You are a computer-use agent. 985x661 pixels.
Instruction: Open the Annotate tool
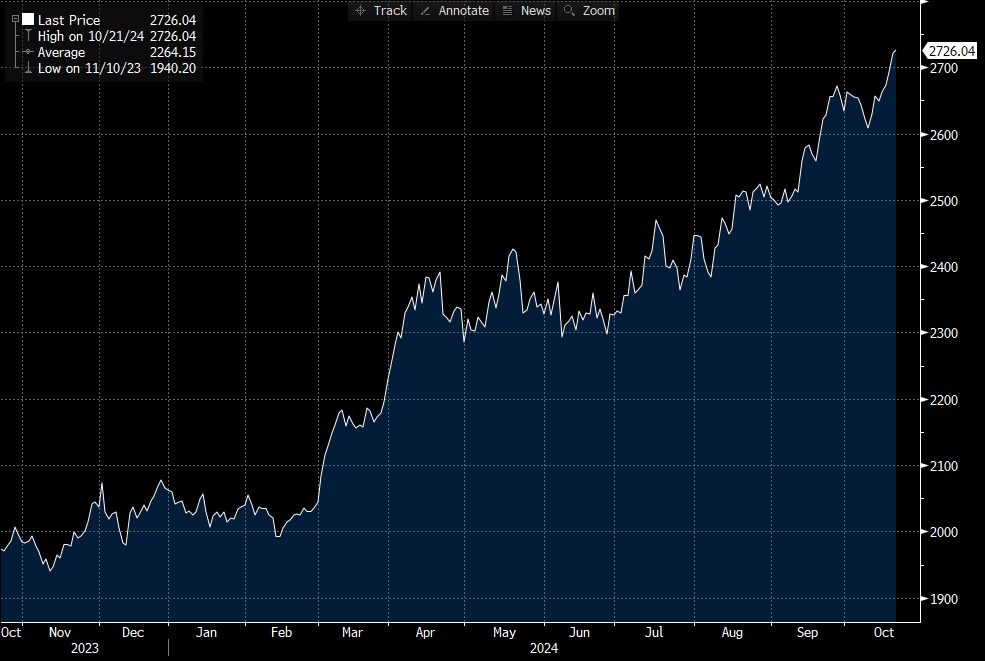pos(464,11)
